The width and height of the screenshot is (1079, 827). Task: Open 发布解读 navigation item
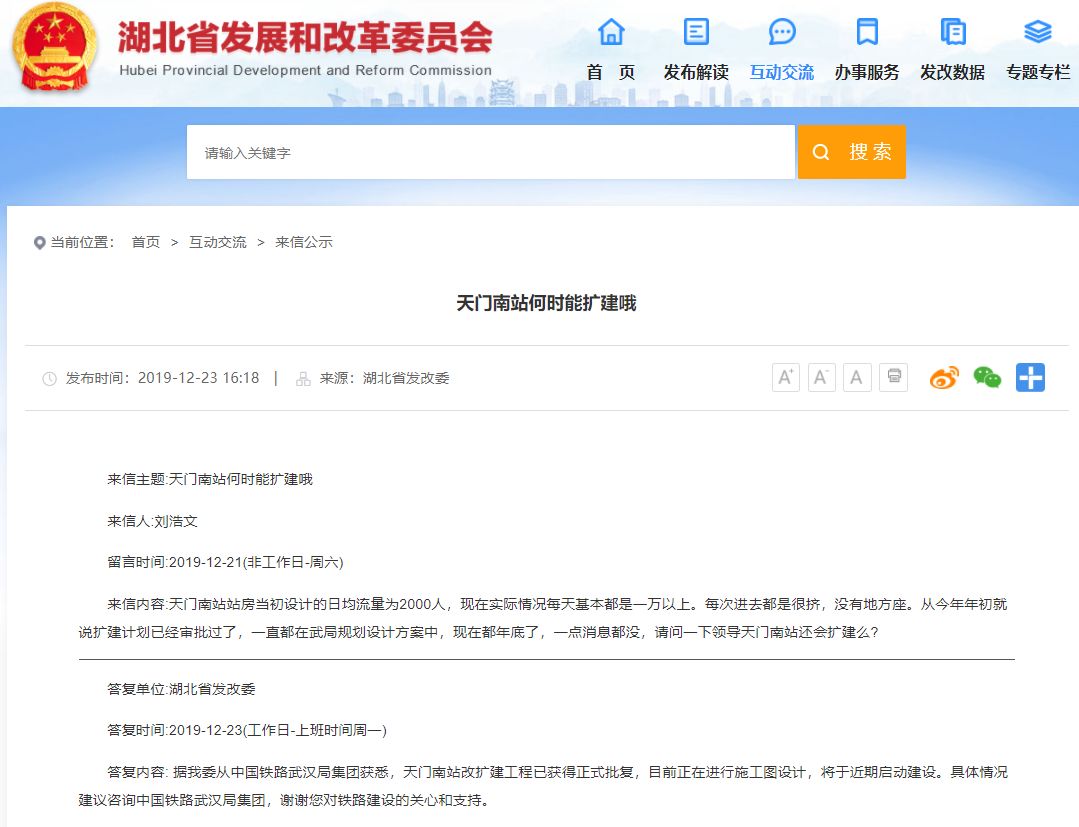pos(696,50)
